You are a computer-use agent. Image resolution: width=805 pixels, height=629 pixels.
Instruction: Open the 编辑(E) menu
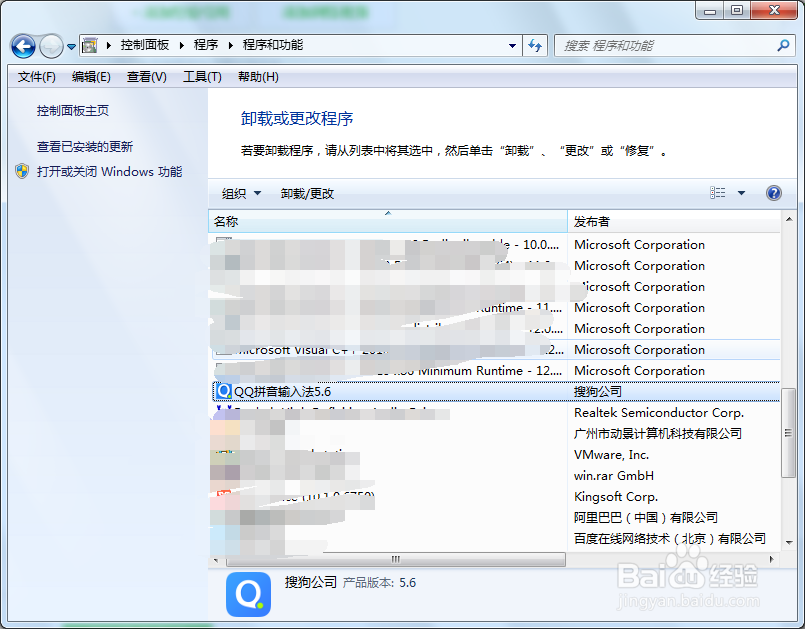[91, 77]
